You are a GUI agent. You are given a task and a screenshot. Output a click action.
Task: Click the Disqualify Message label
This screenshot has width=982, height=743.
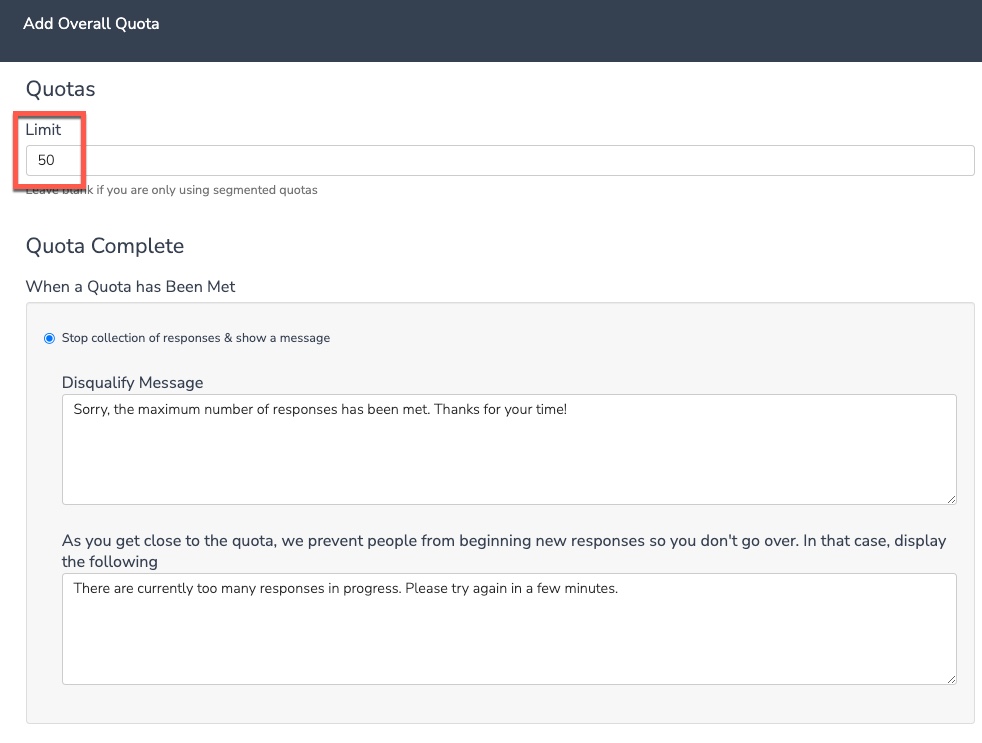click(x=132, y=382)
